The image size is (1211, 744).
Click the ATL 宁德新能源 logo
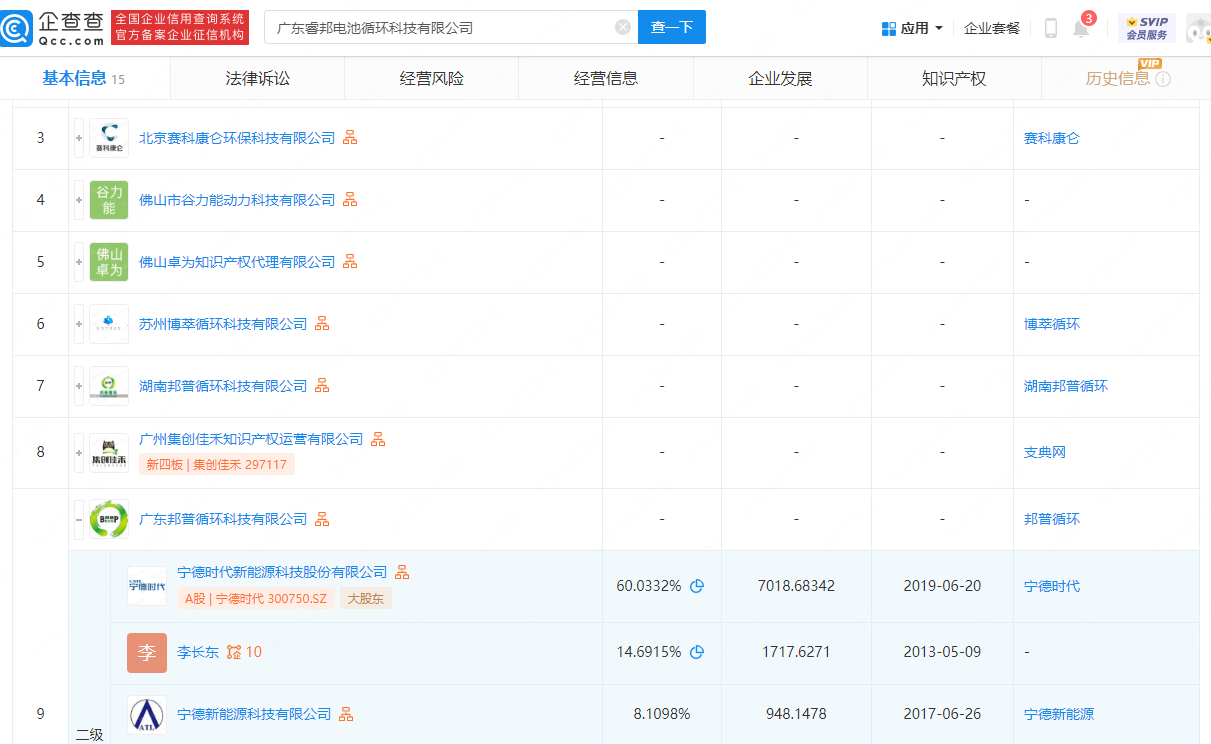(147, 714)
